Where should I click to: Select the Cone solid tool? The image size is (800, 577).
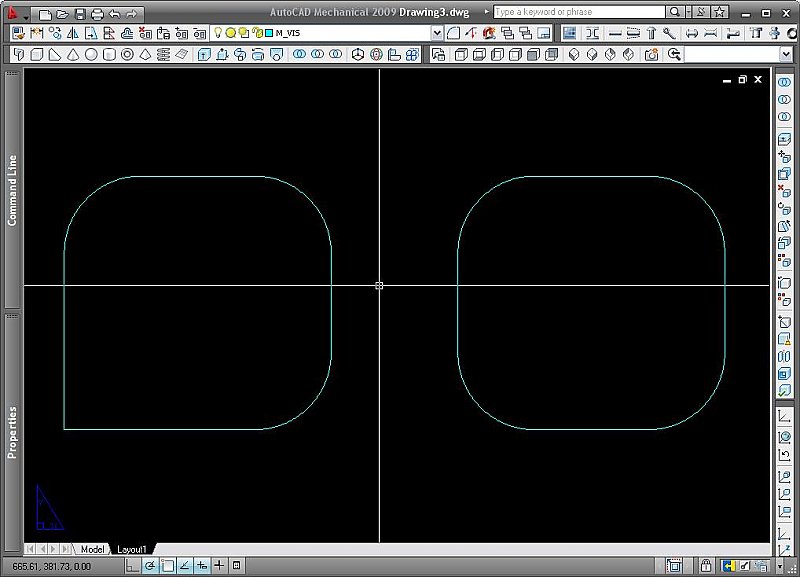[73, 54]
